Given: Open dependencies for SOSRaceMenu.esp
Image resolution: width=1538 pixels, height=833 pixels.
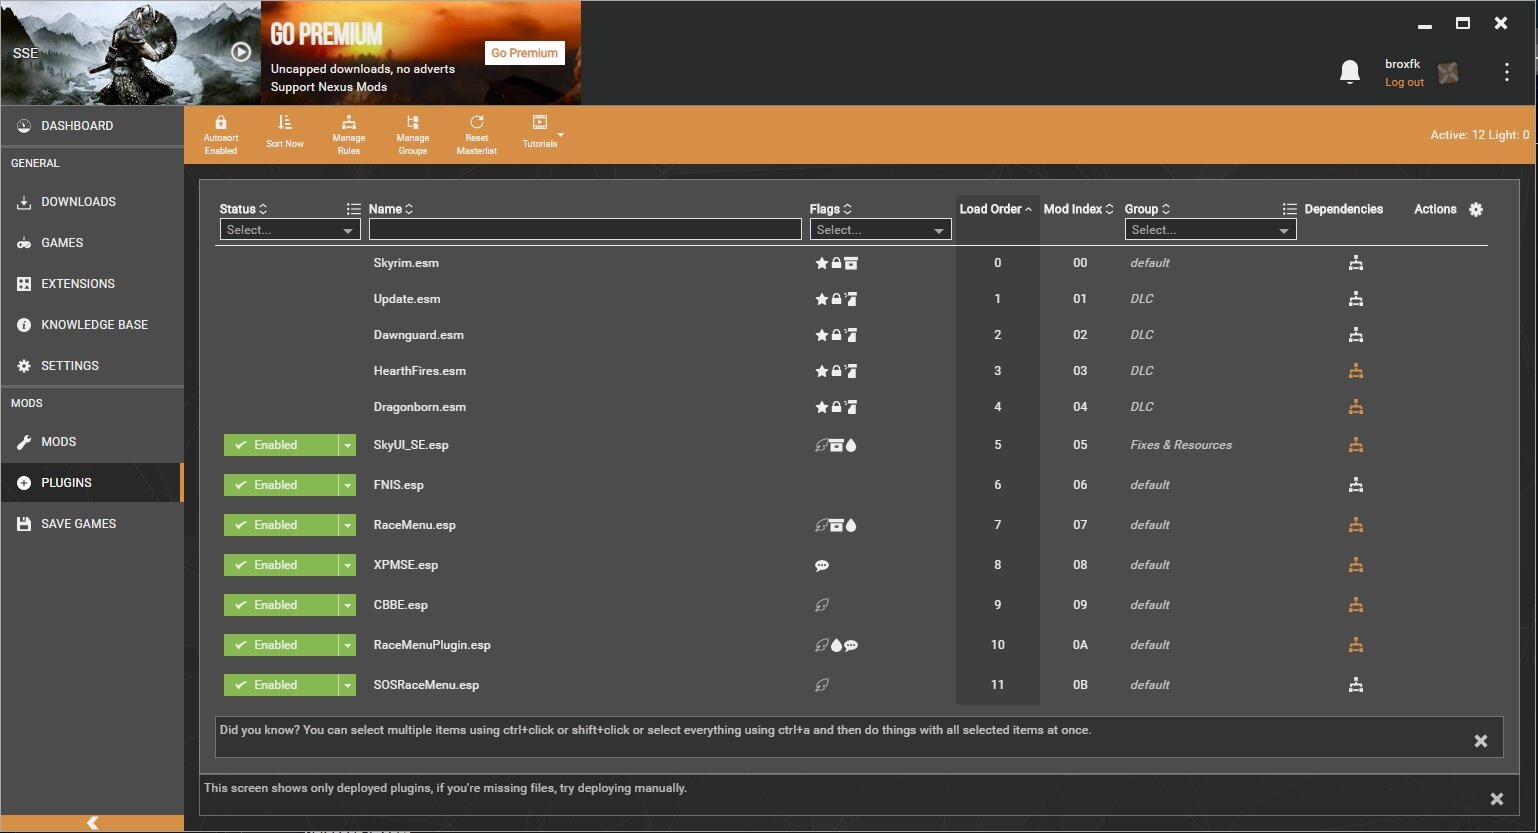Looking at the screenshot, I should [x=1356, y=685].
